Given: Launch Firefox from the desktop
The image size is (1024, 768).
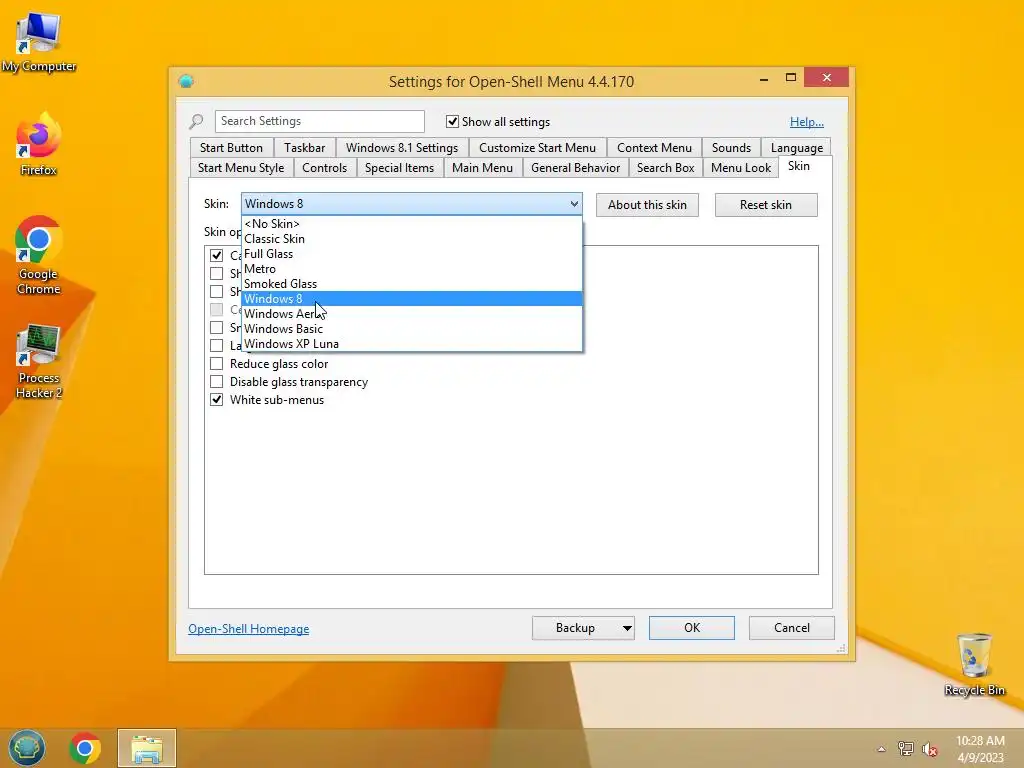Looking at the screenshot, I should click(x=39, y=144).
